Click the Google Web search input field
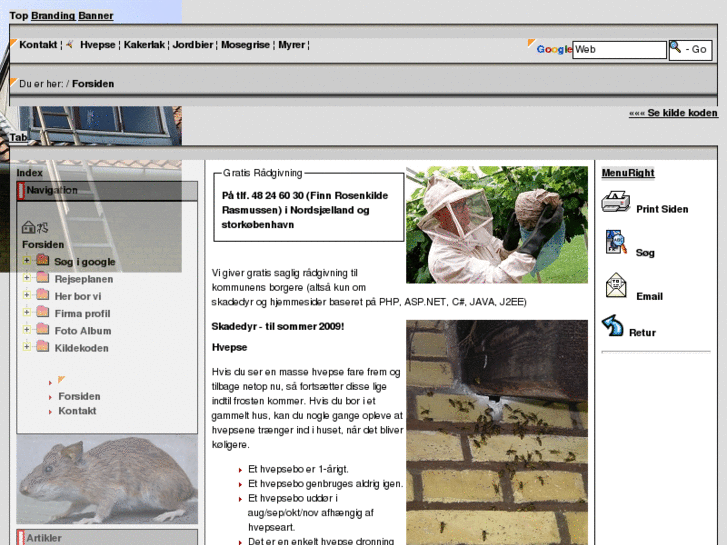Image resolution: width=727 pixels, height=545 pixels. coord(619,50)
